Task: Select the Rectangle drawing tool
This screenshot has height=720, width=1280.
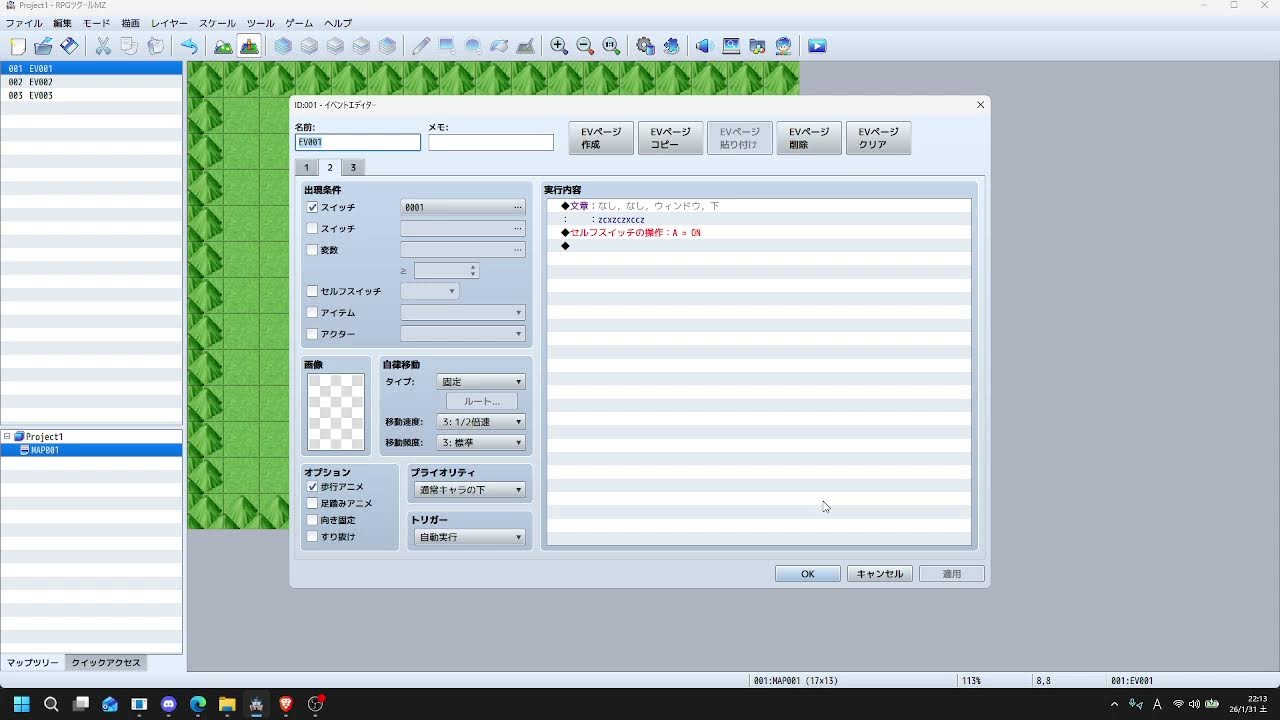Action: coord(447,46)
